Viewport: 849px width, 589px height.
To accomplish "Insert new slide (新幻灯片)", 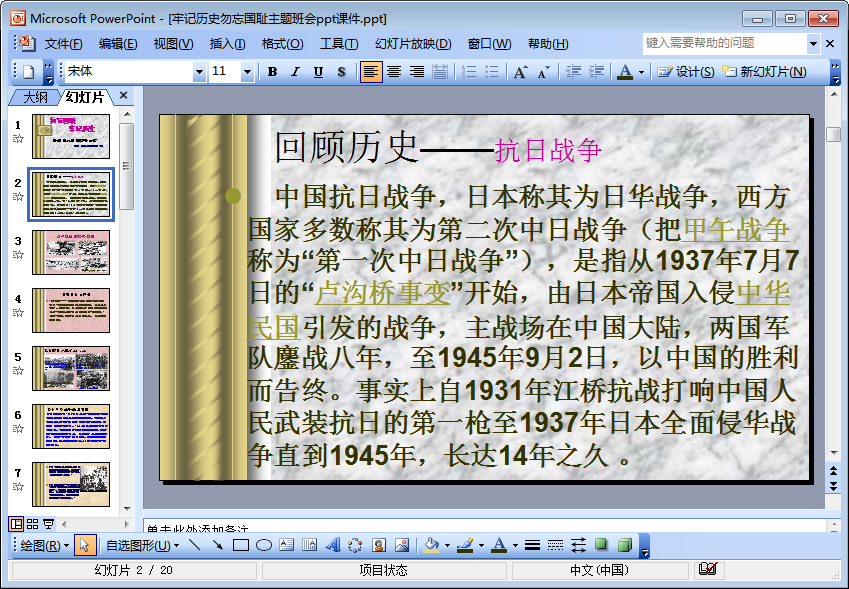I will tap(764, 71).
